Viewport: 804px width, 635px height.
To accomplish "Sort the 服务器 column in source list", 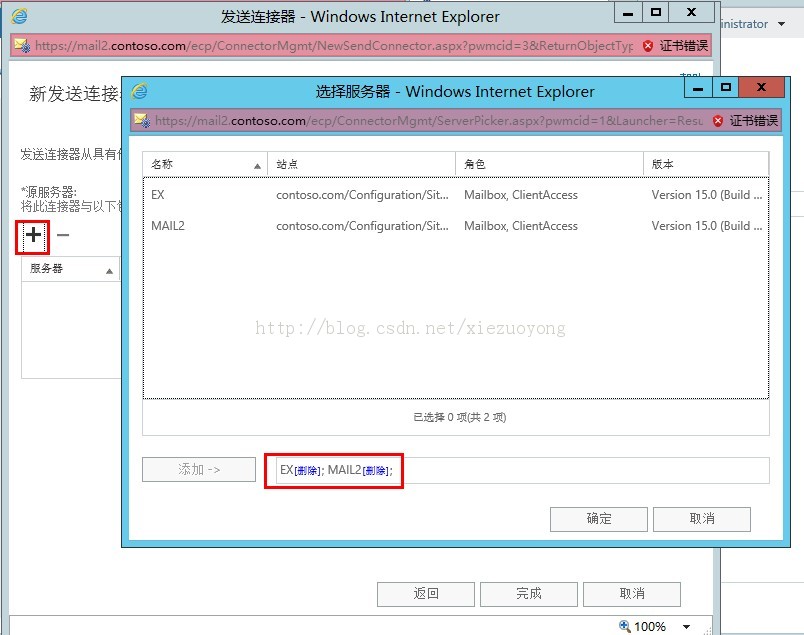I will tap(70, 269).
